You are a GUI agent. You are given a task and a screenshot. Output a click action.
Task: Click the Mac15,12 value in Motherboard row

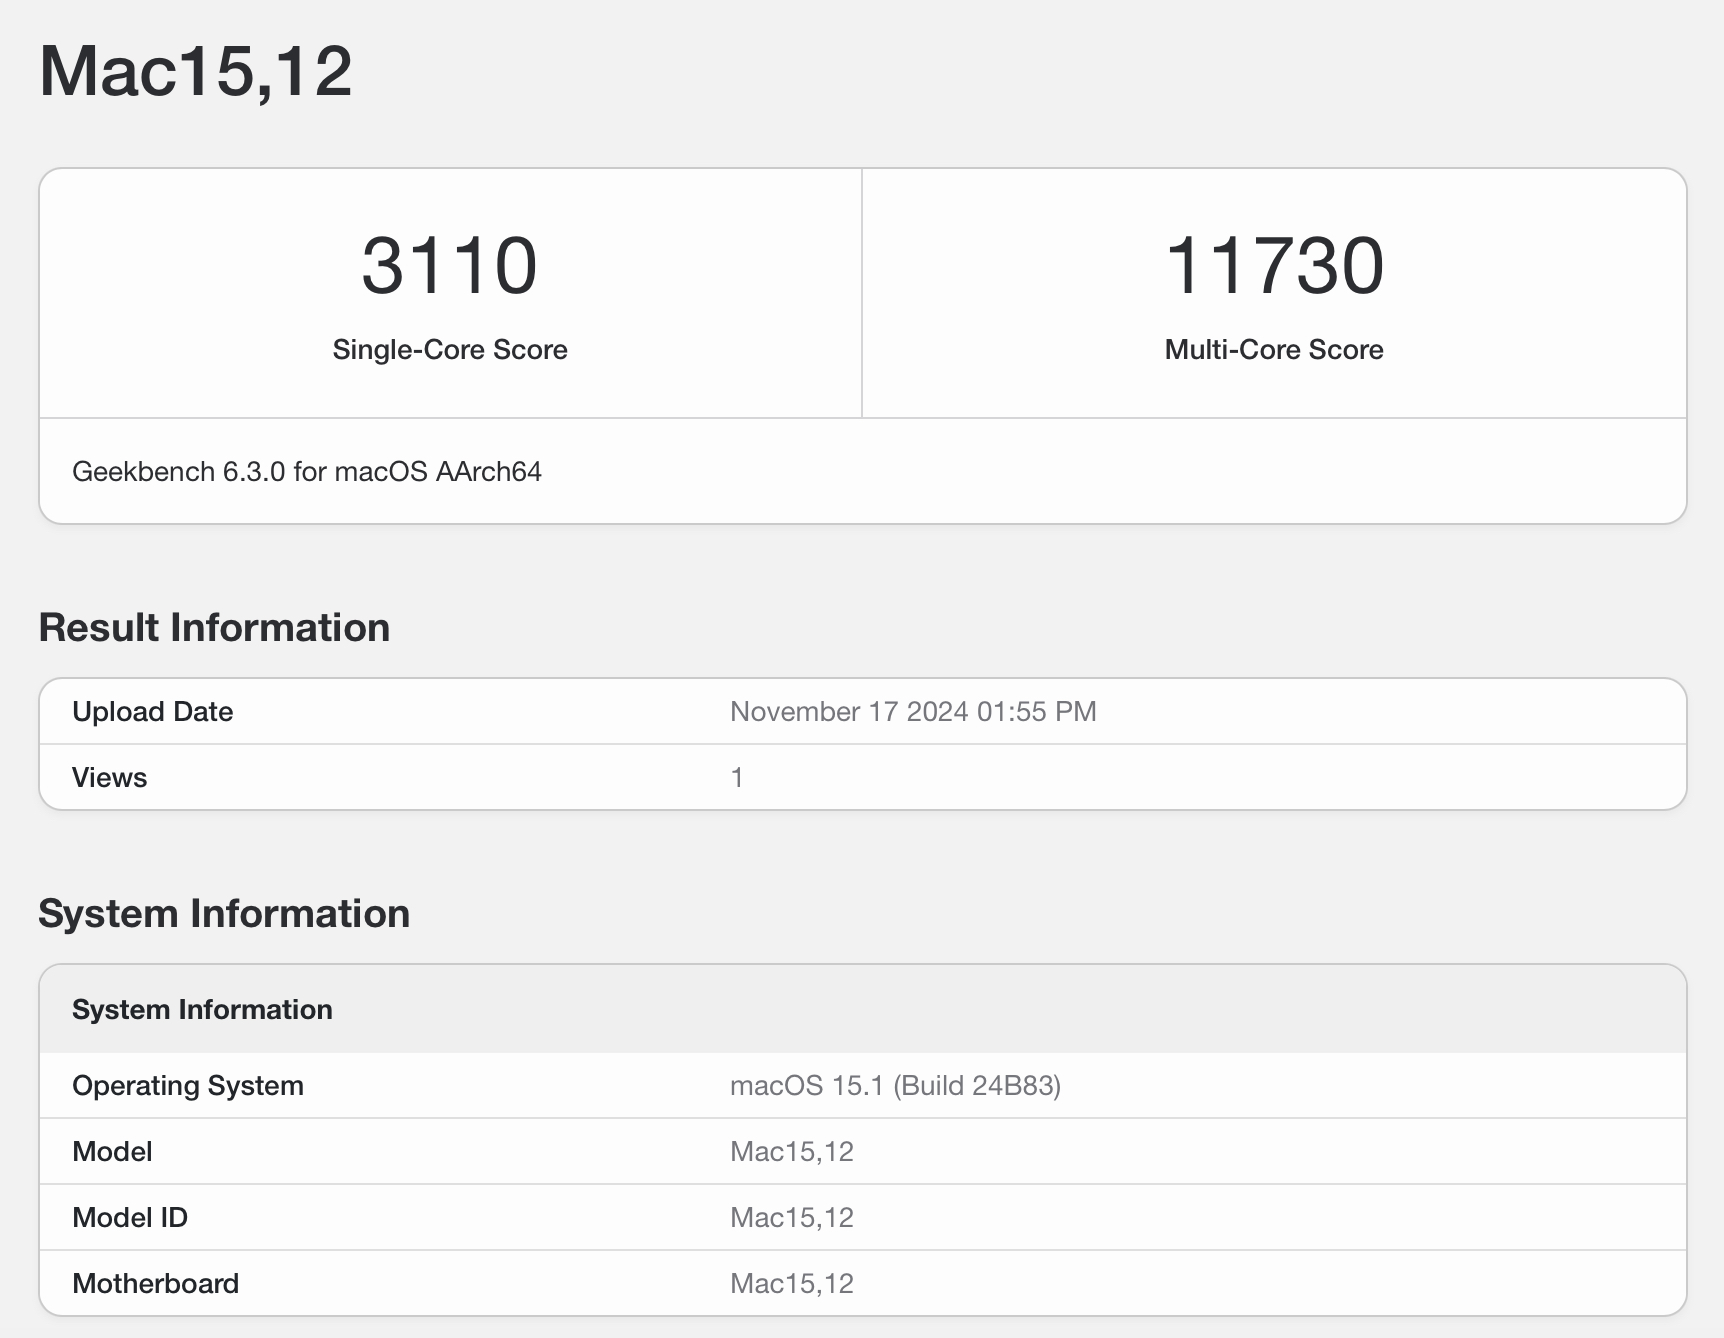792,1284
